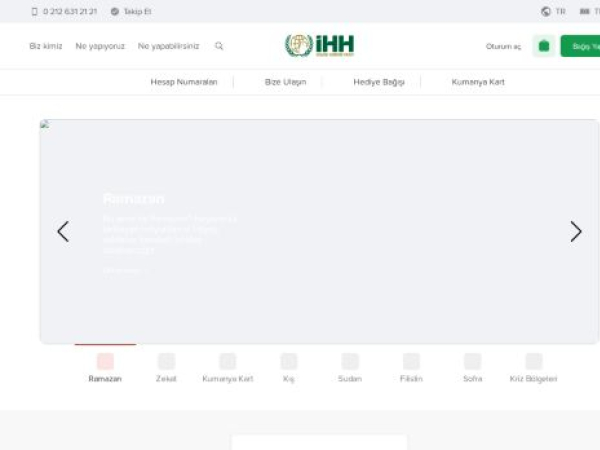Open Ne yapıyoruz menu
Viewport: 600px width, 450px height.
pyautogui.click(x=100, y=46)
